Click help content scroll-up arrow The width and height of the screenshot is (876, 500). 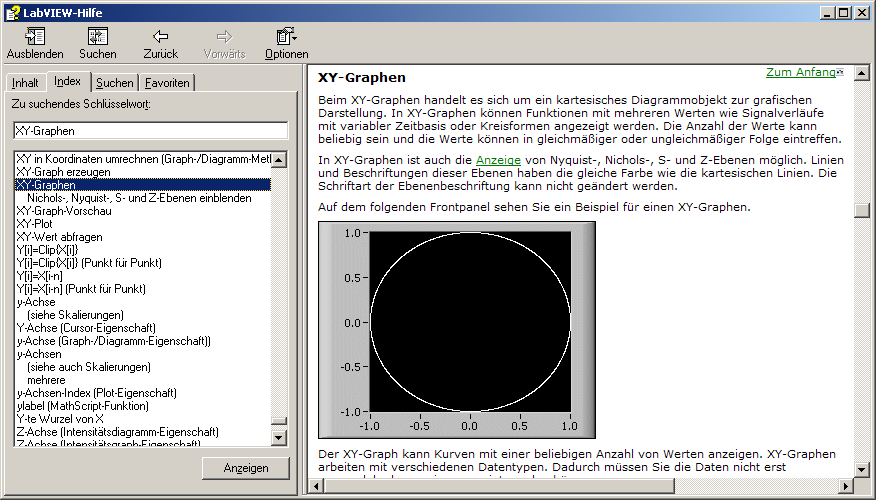coord(862,72)
